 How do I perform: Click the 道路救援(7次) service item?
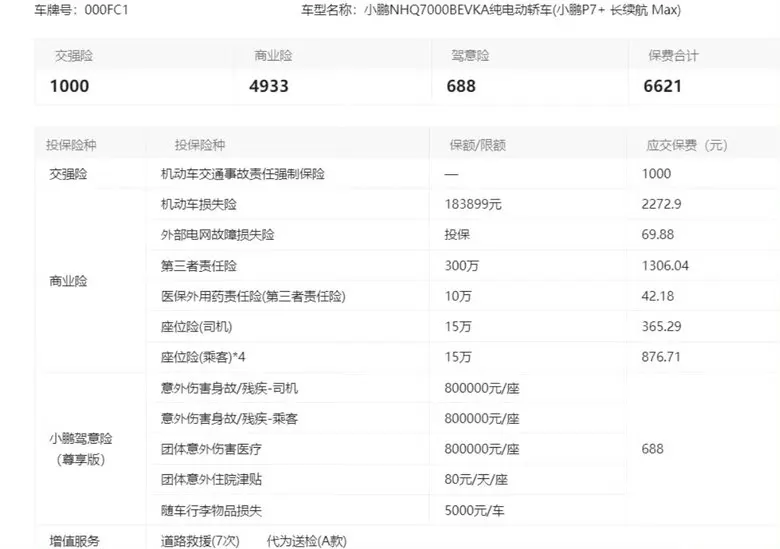[x=200, y=541]
